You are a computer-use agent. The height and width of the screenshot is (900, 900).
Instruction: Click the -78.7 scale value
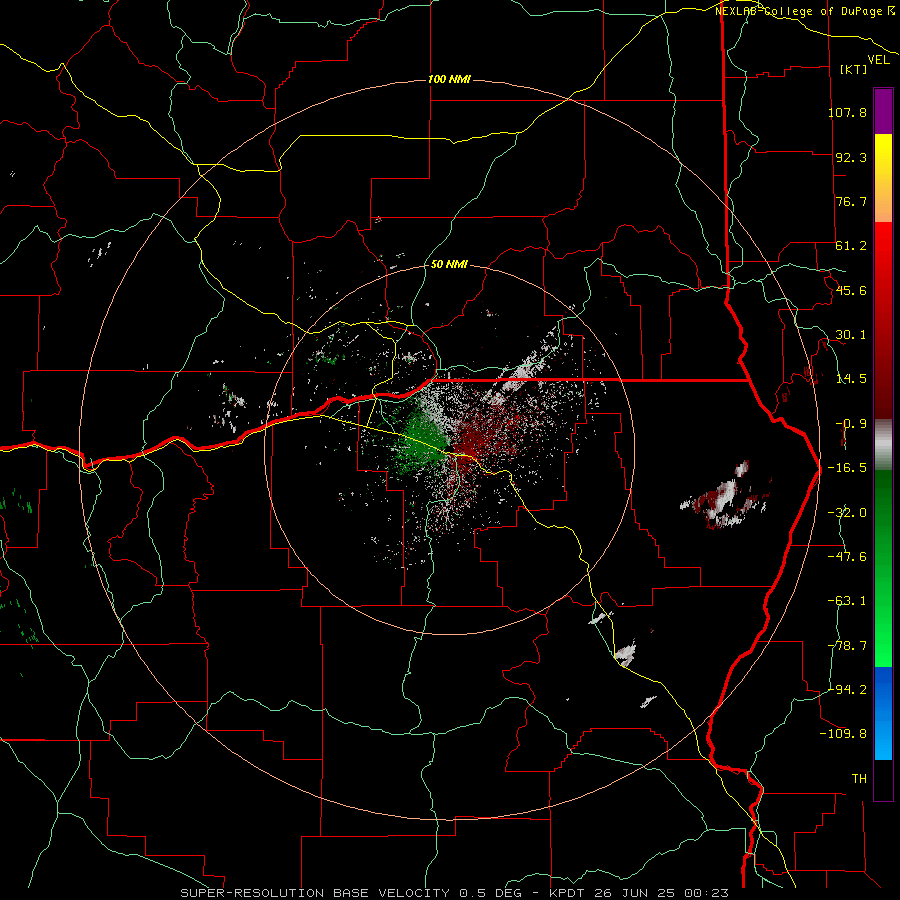click(847, 646)
